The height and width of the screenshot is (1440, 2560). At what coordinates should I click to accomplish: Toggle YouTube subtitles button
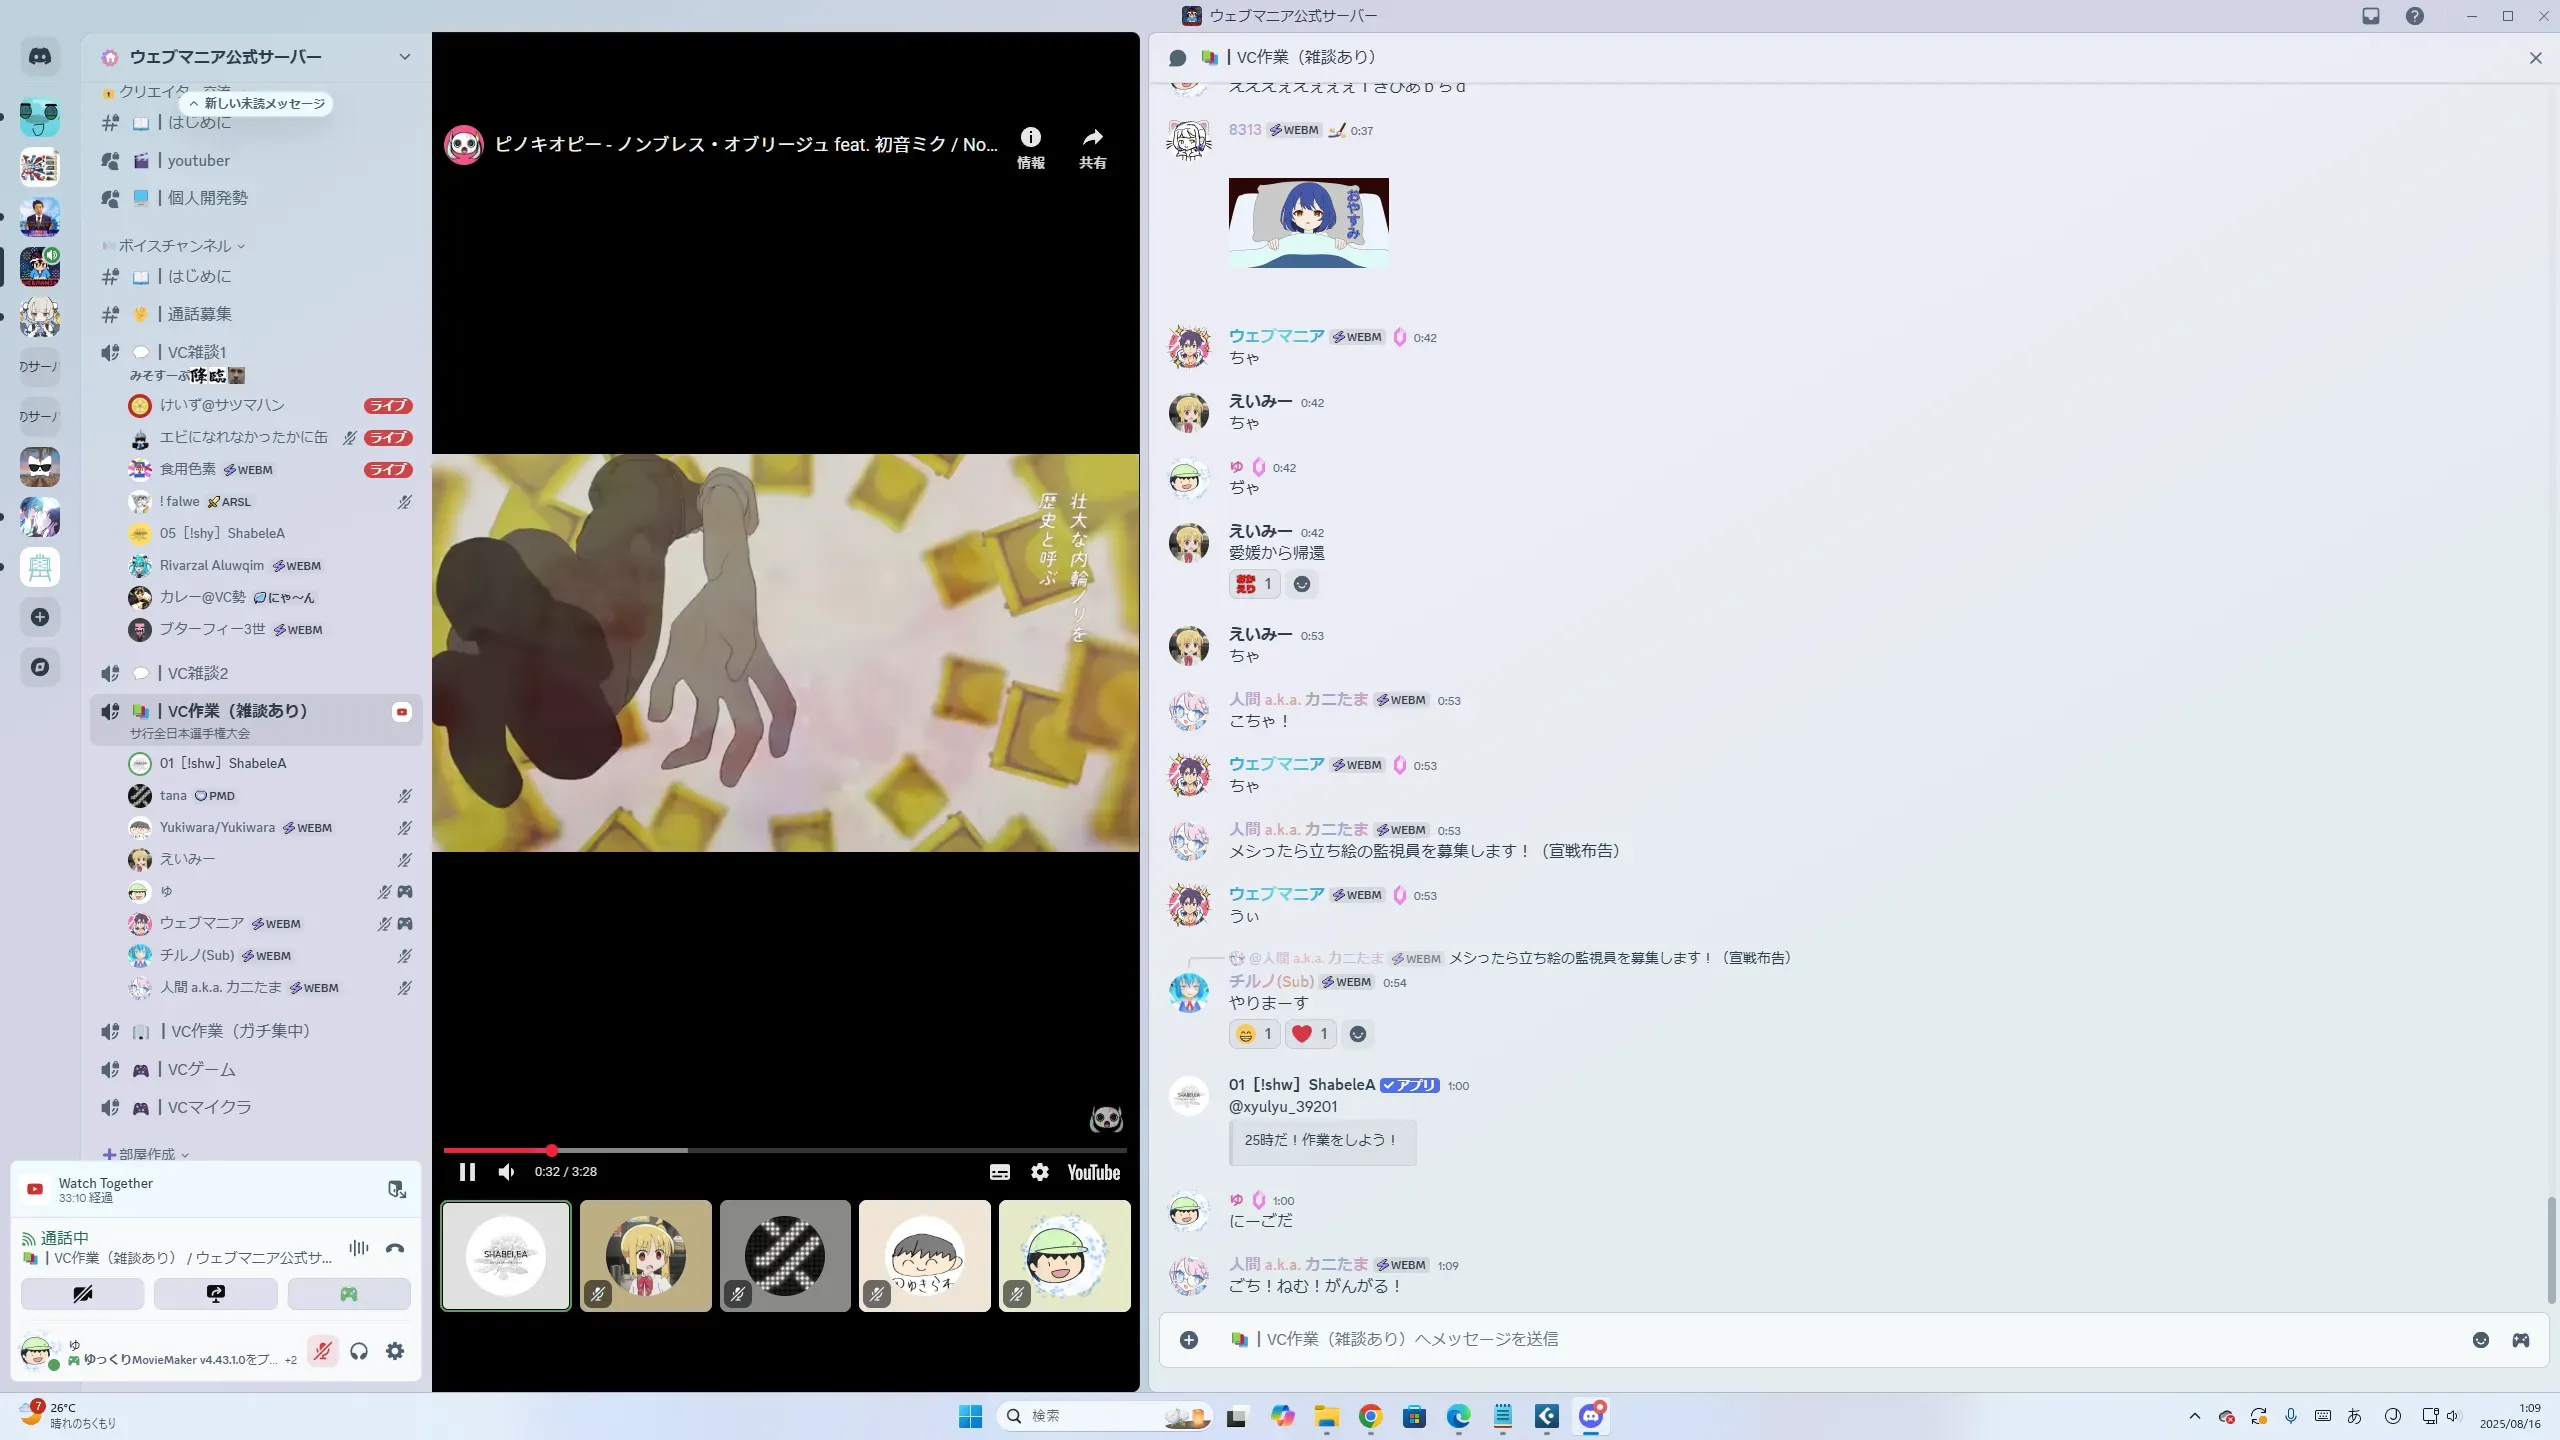tap(999, 1172)
